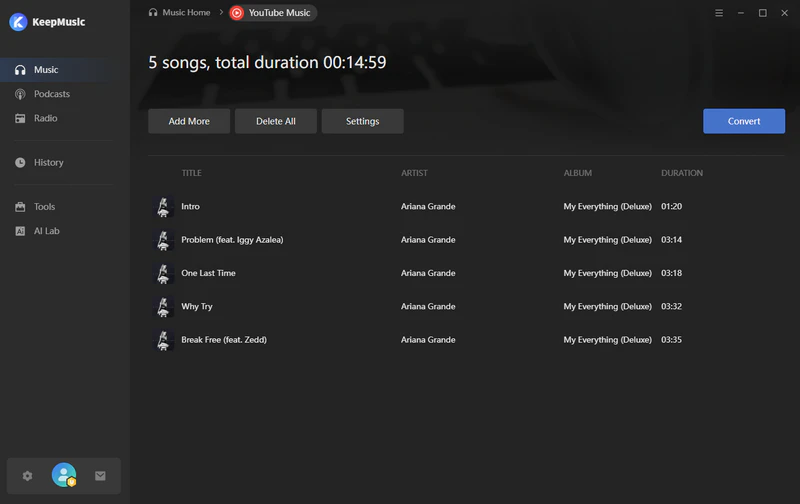This screenshot has width=800, height=504.
Task: Click the Intro song thumbnail
Action: [164, 207]
